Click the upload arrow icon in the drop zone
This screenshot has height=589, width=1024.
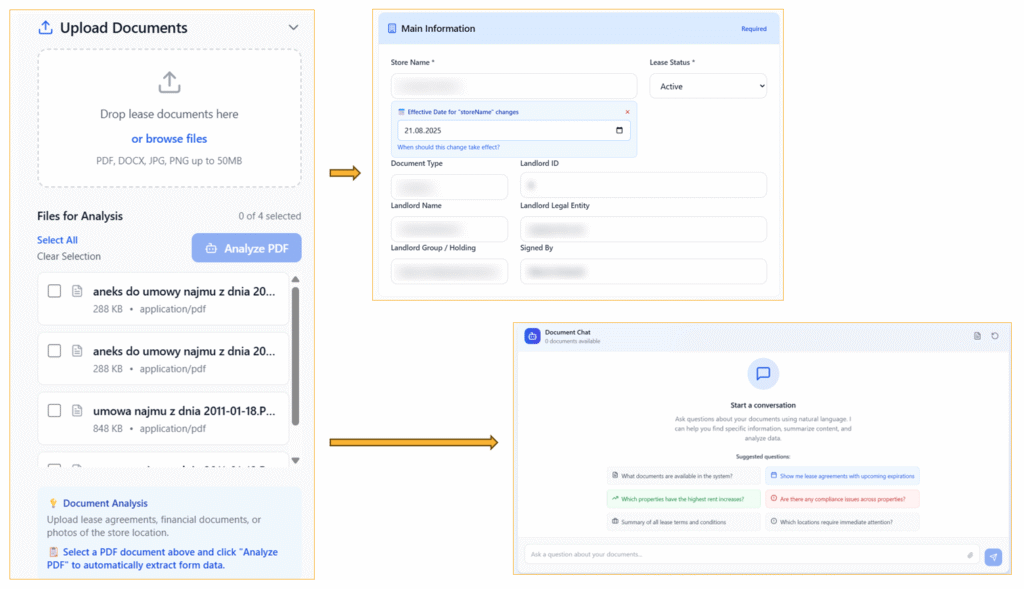tap(169, 82)
